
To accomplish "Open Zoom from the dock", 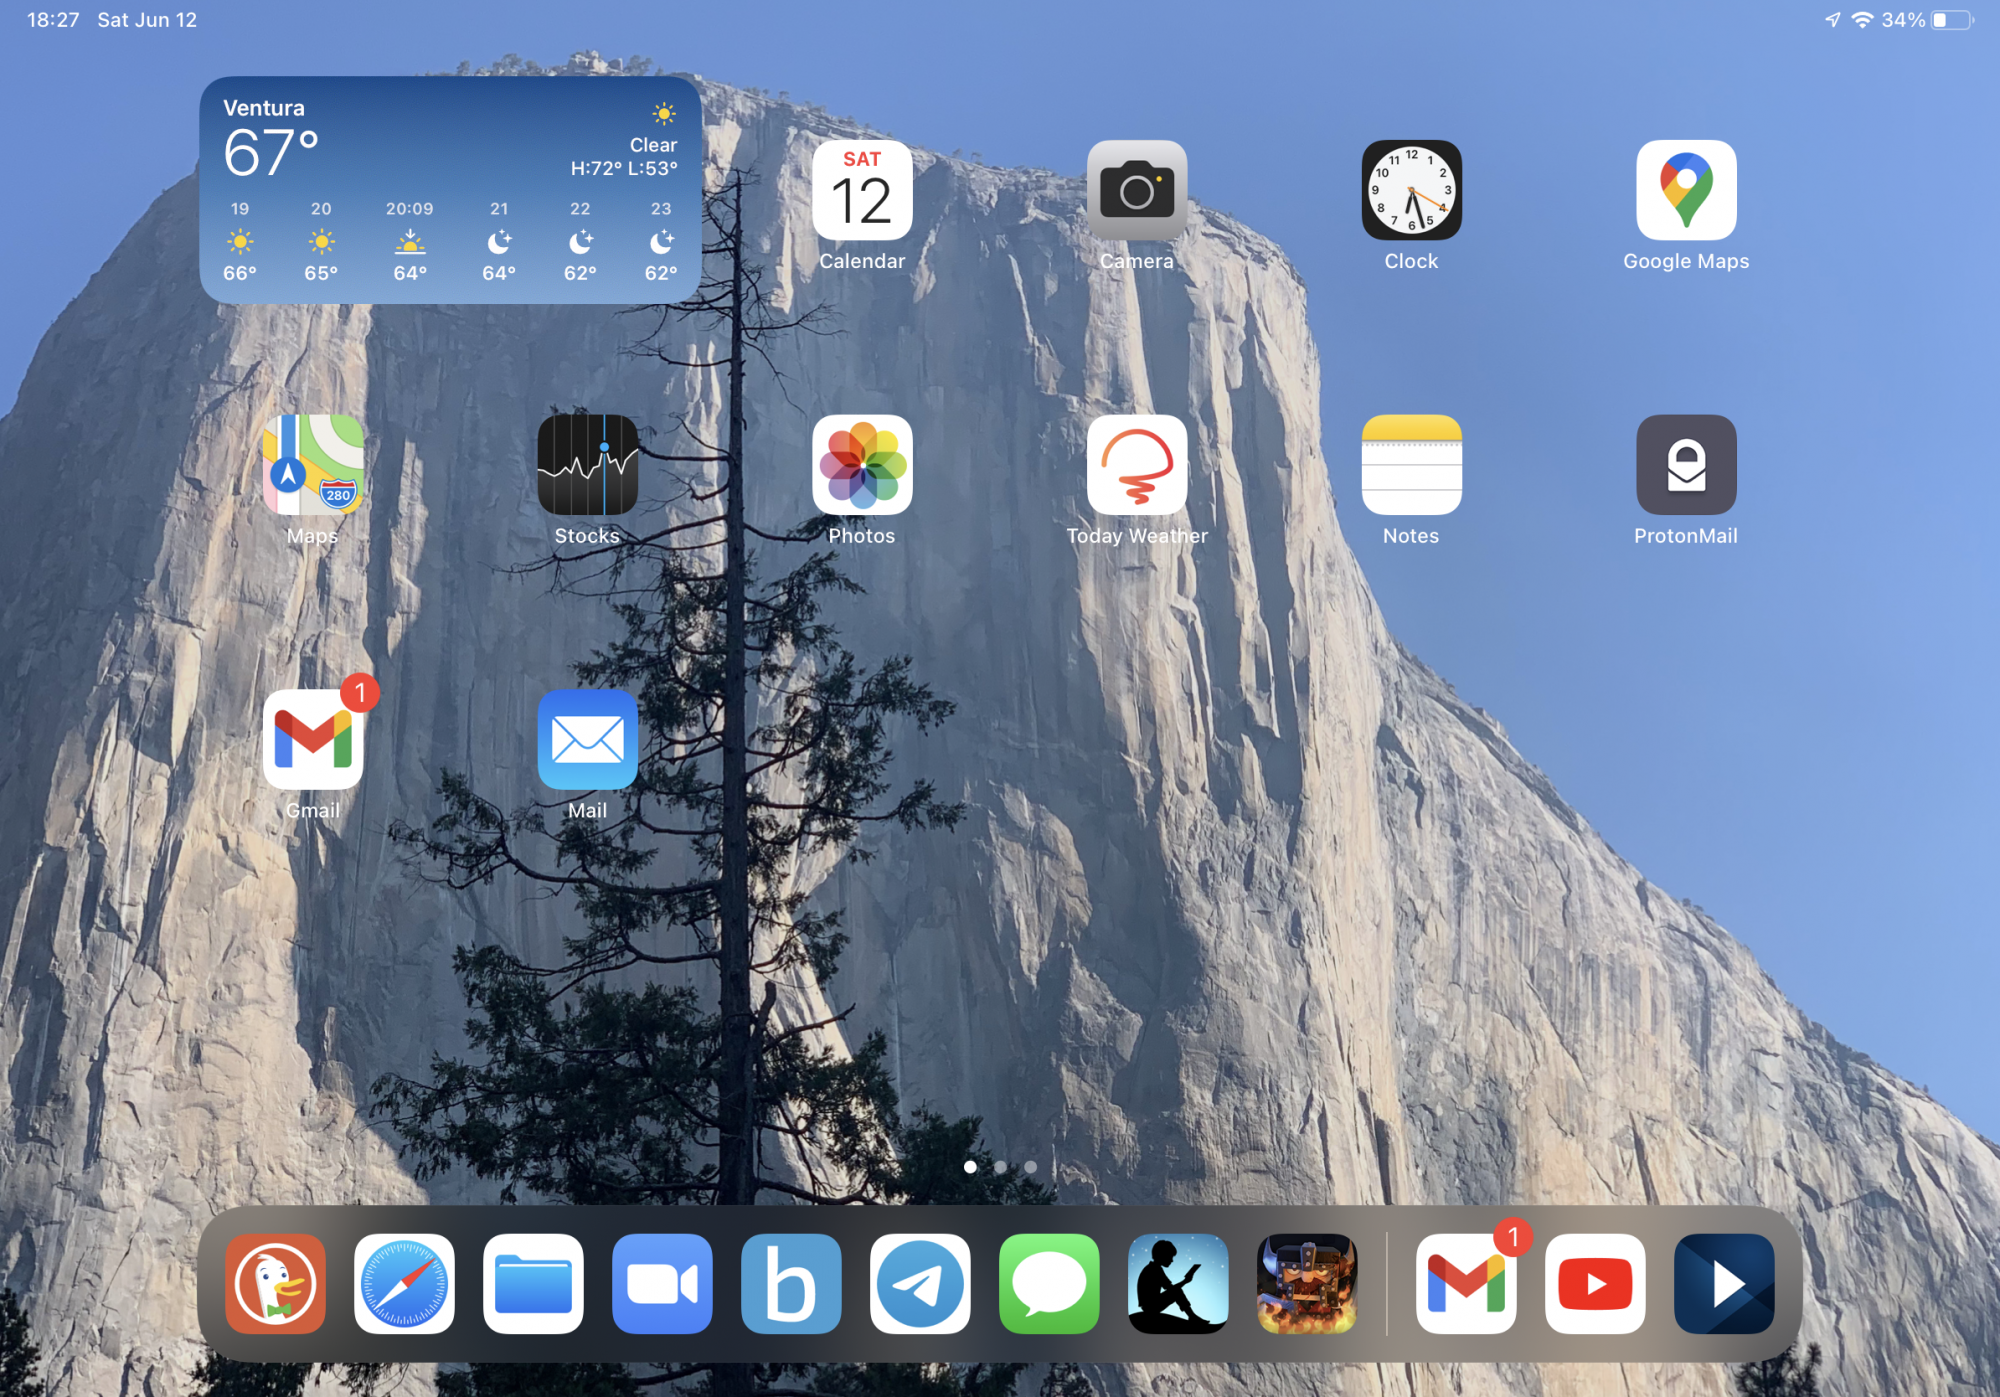I will coord(662,1284).
